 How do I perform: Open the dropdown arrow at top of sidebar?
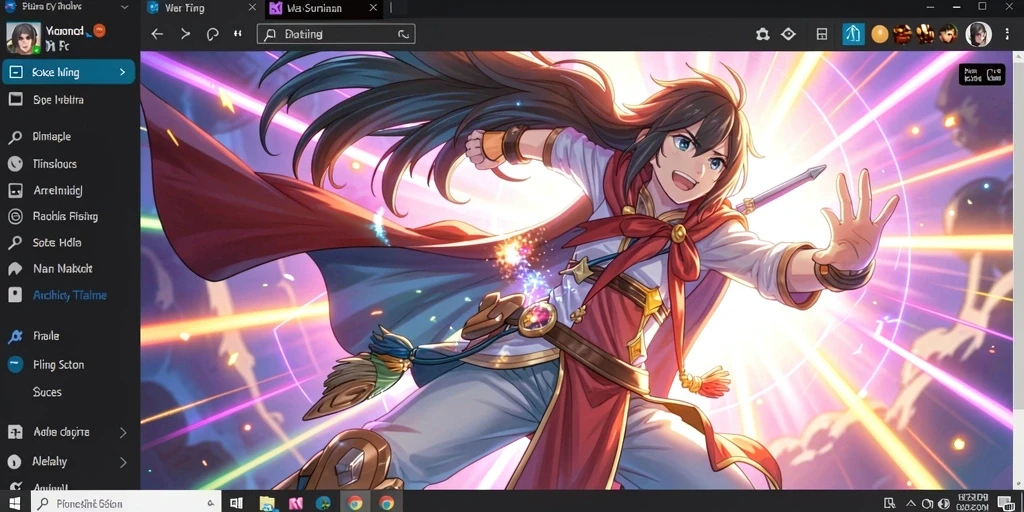(125, 7)
